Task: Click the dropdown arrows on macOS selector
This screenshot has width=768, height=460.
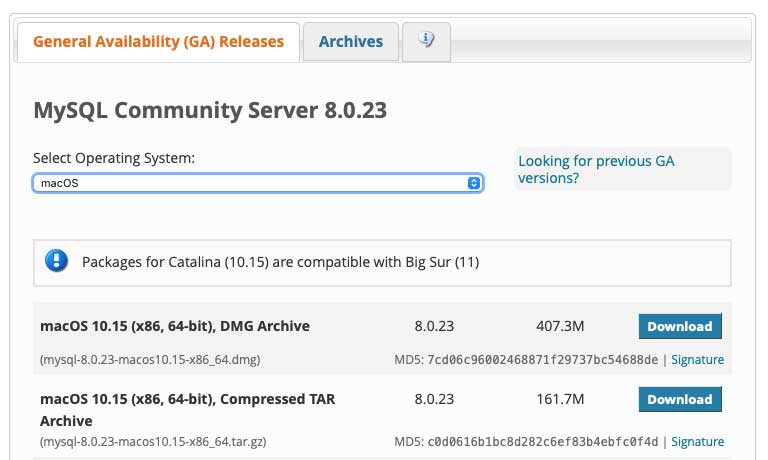Action: (x=474, y=183)
